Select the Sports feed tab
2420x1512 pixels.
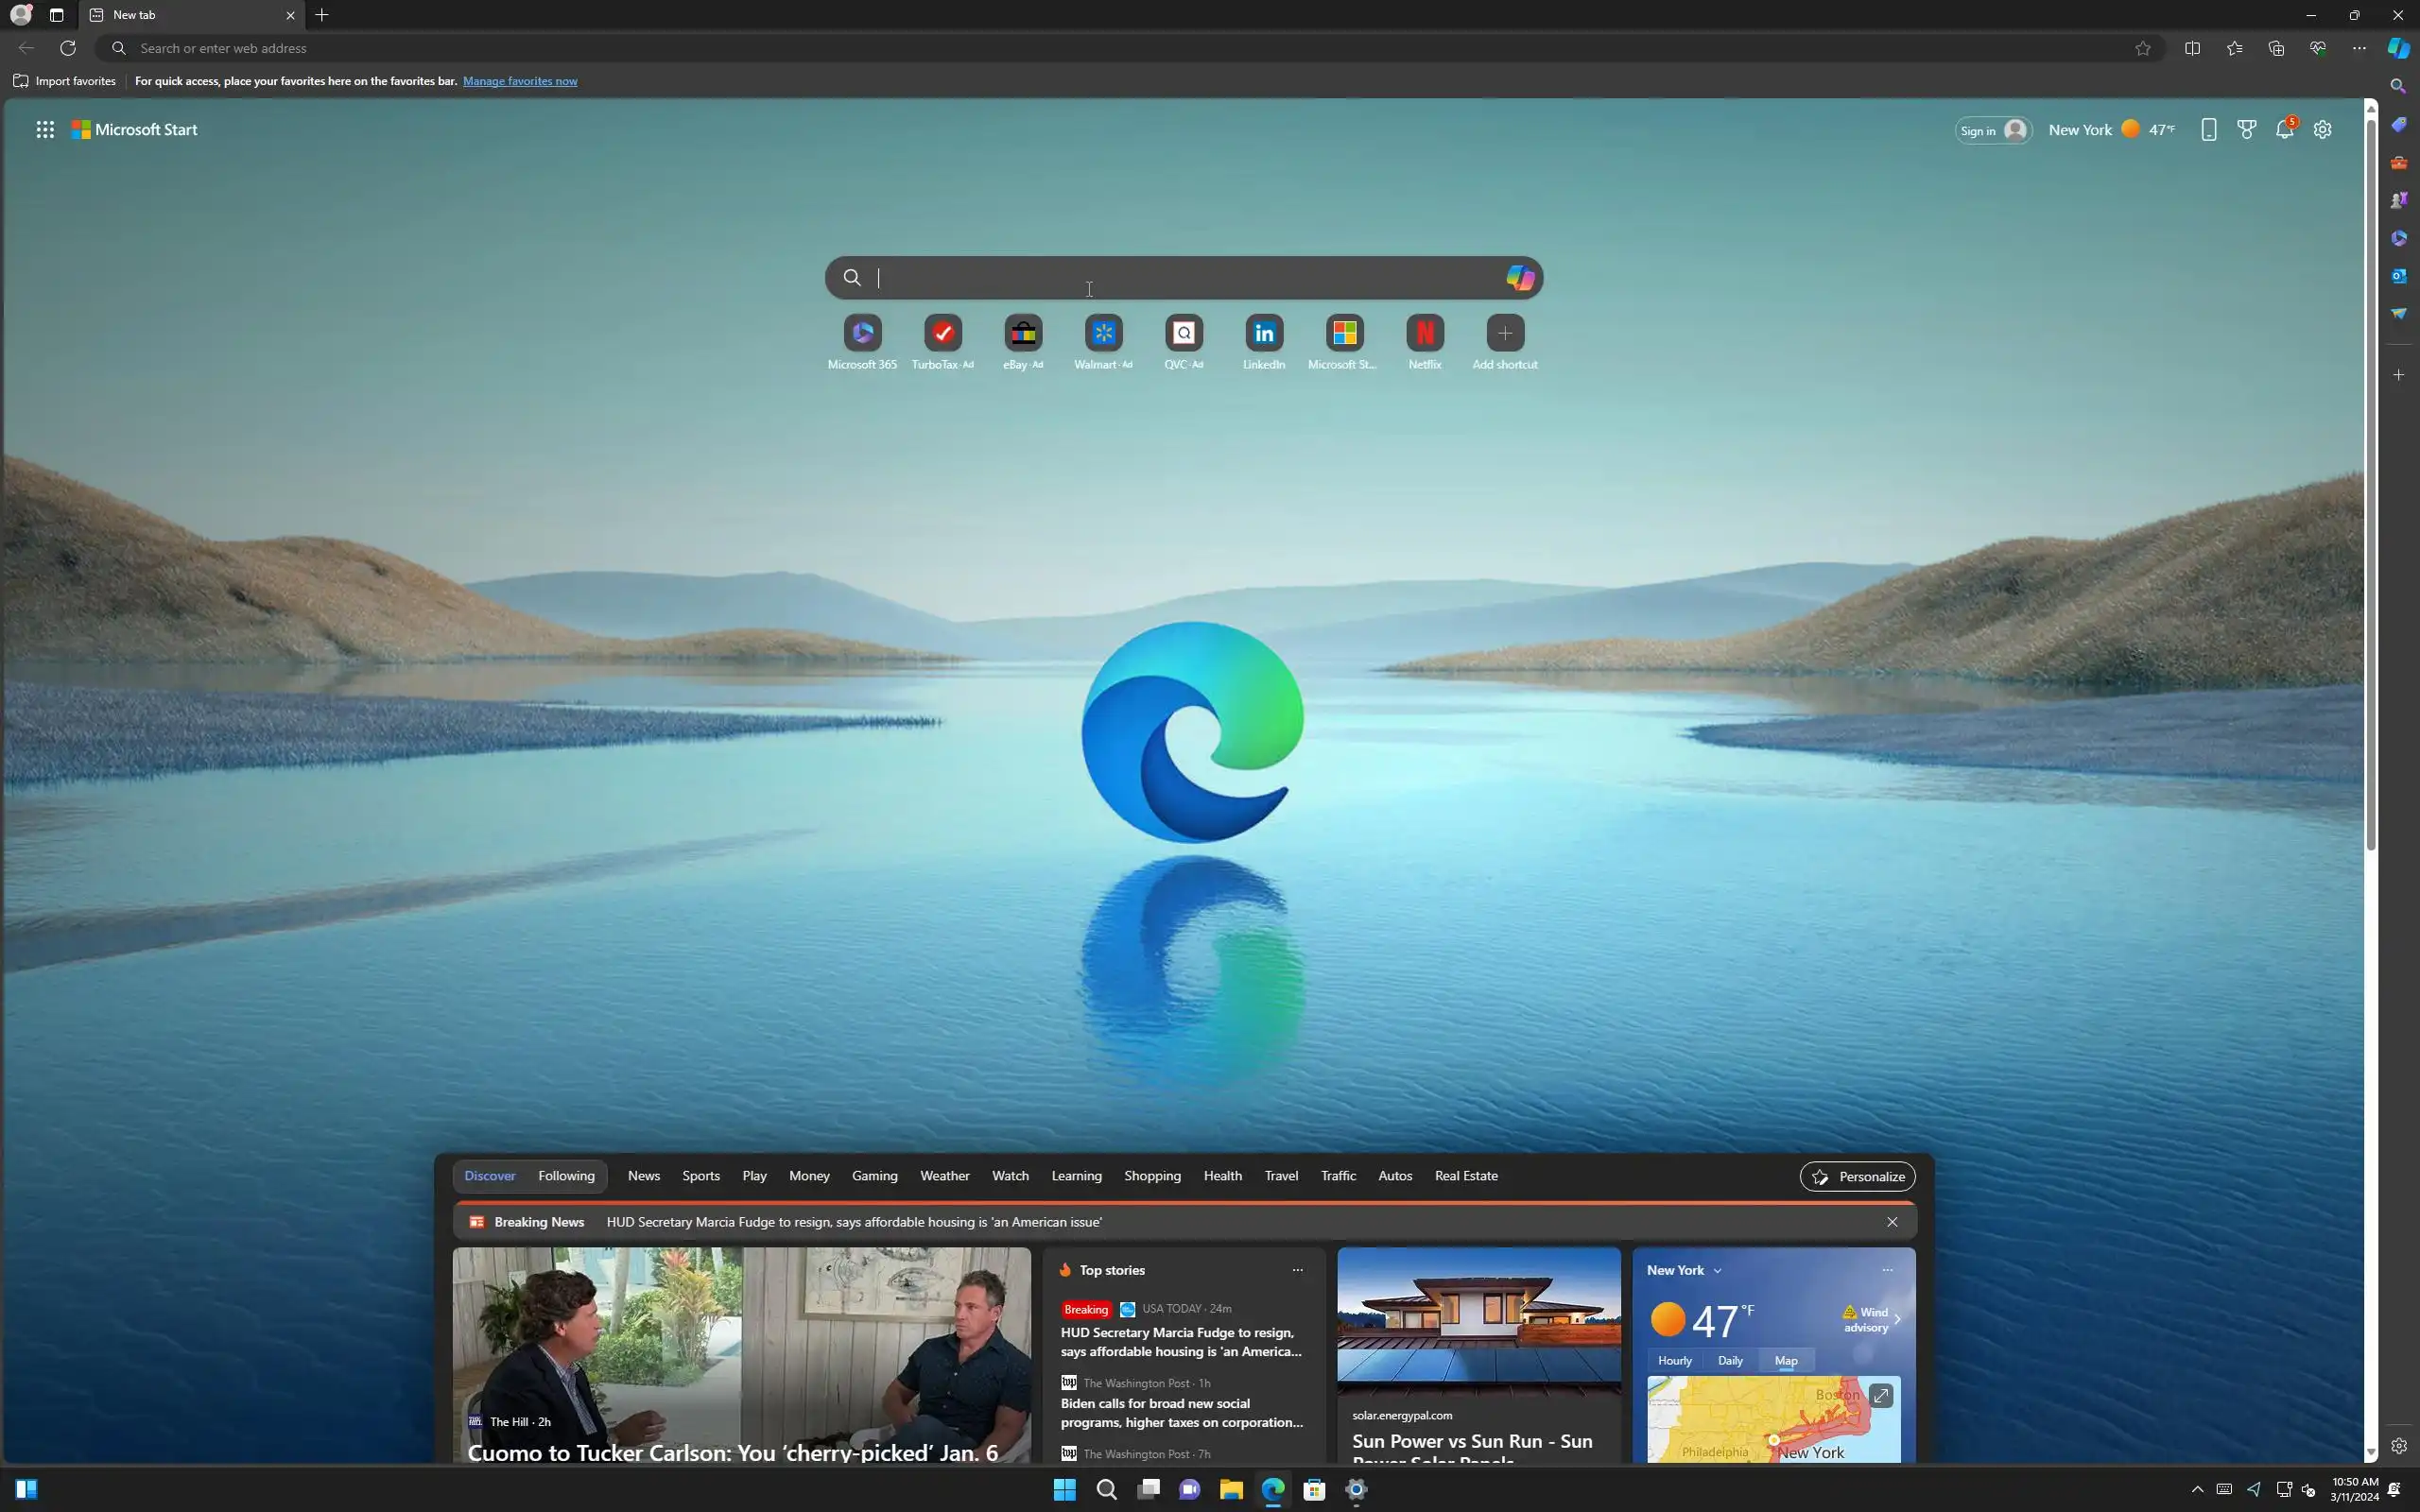(x=700, y=1176)
